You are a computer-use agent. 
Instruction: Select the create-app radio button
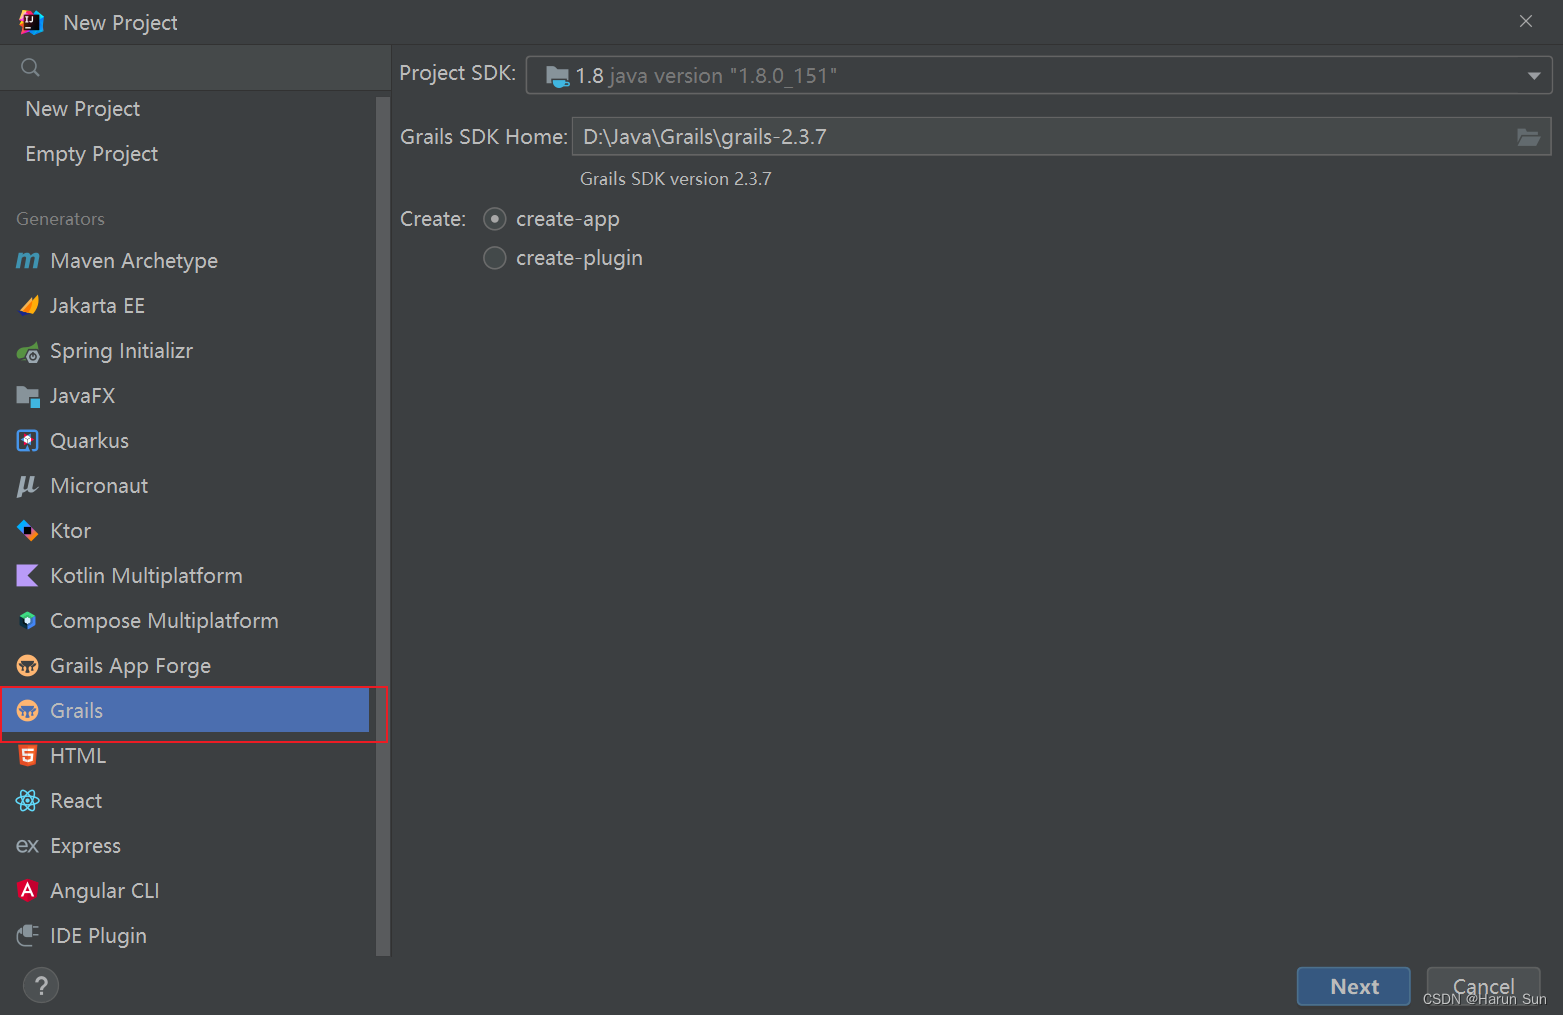click(495, 219)
